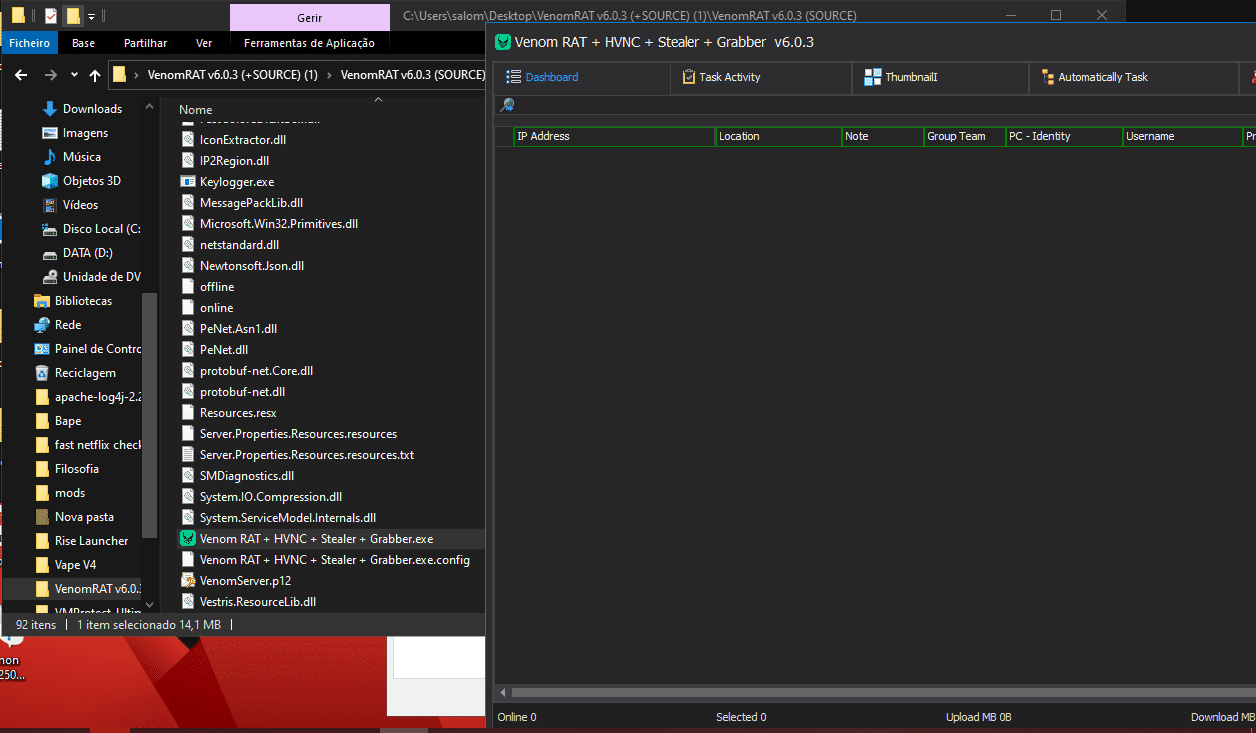The image size is (1256, 733).
Task: Expand chevron before VenomRAT v6.0.3 (+SOURCE) (1)
Action: click(136, 75)
